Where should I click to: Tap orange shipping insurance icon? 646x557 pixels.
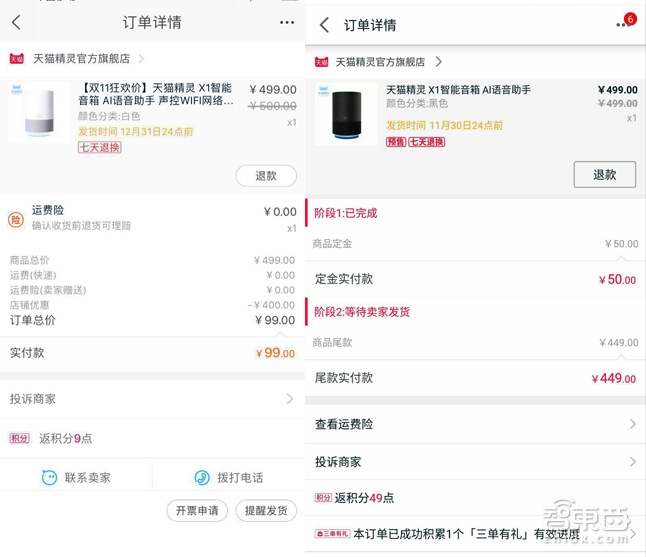click(x=16, y=219)
